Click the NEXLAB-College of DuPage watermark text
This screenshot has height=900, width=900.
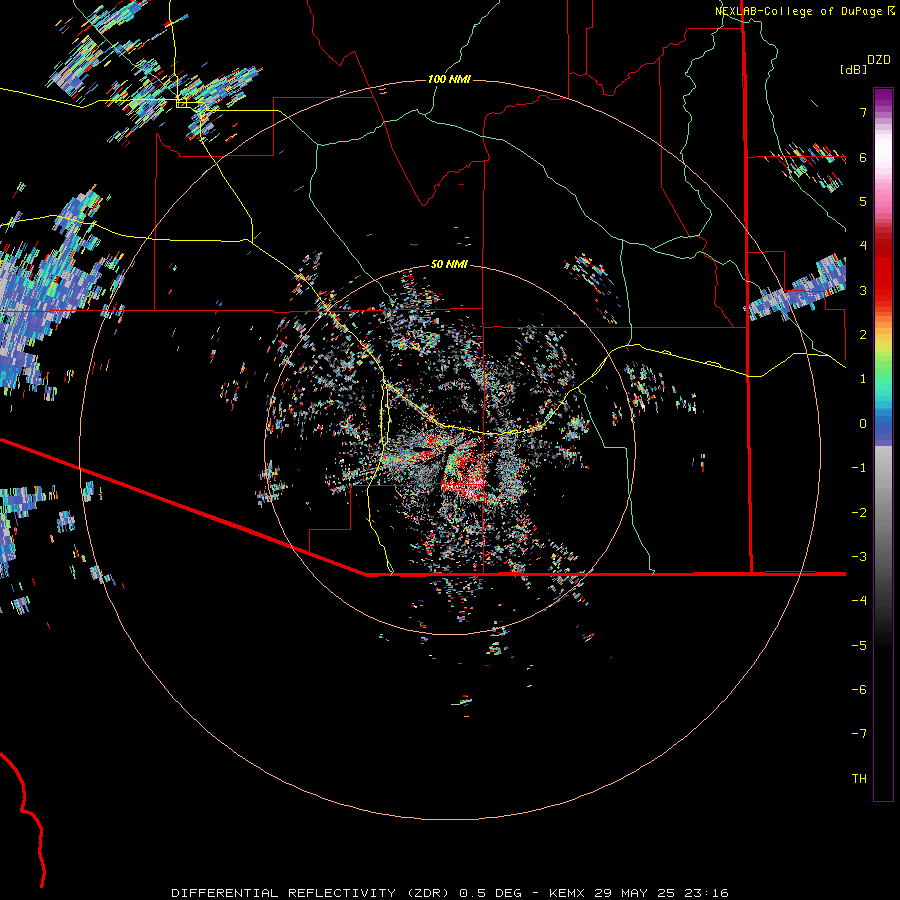click(804, 11)
